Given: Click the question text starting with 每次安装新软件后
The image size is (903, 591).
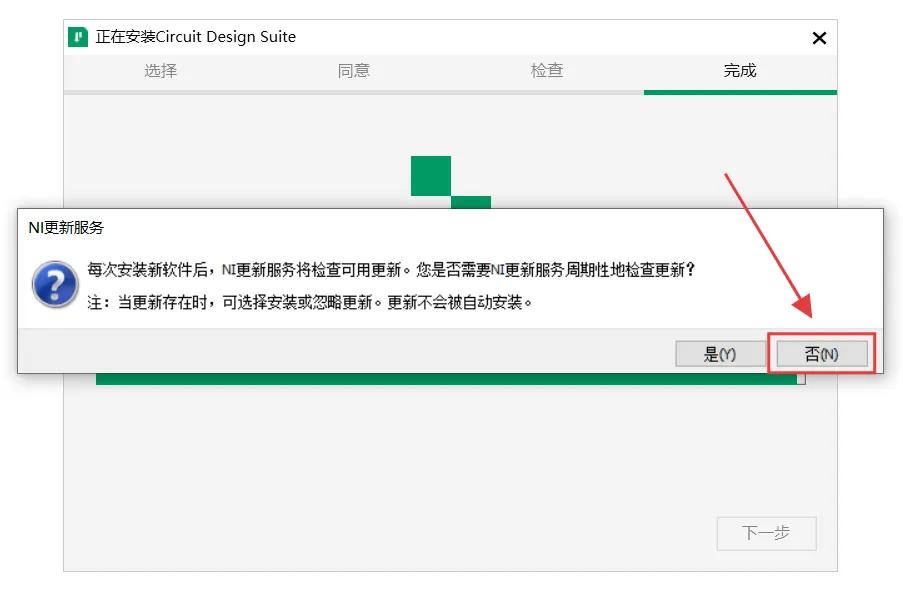Looking at the screenshot, I should 392,270.
